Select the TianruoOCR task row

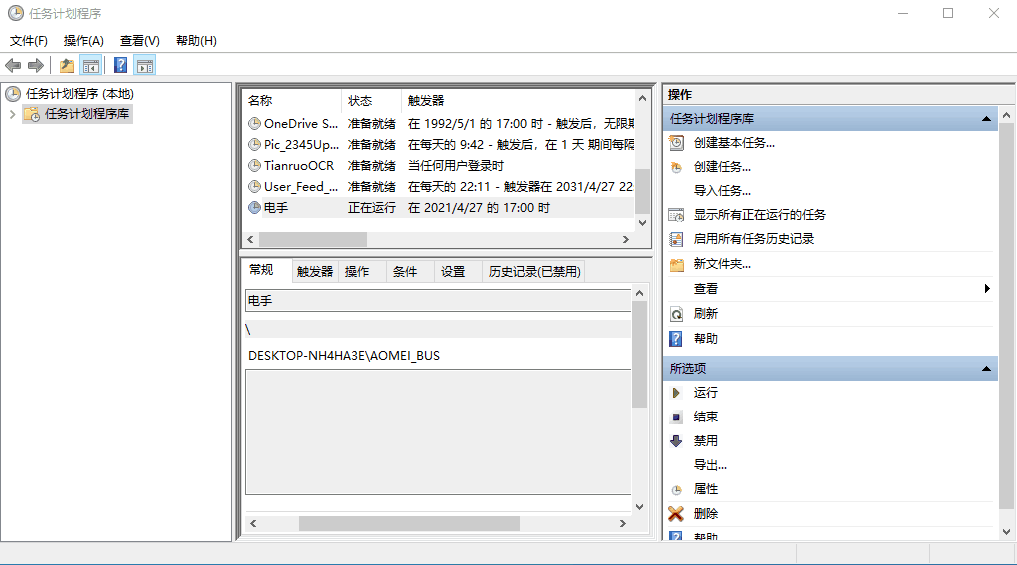(299, 166)
